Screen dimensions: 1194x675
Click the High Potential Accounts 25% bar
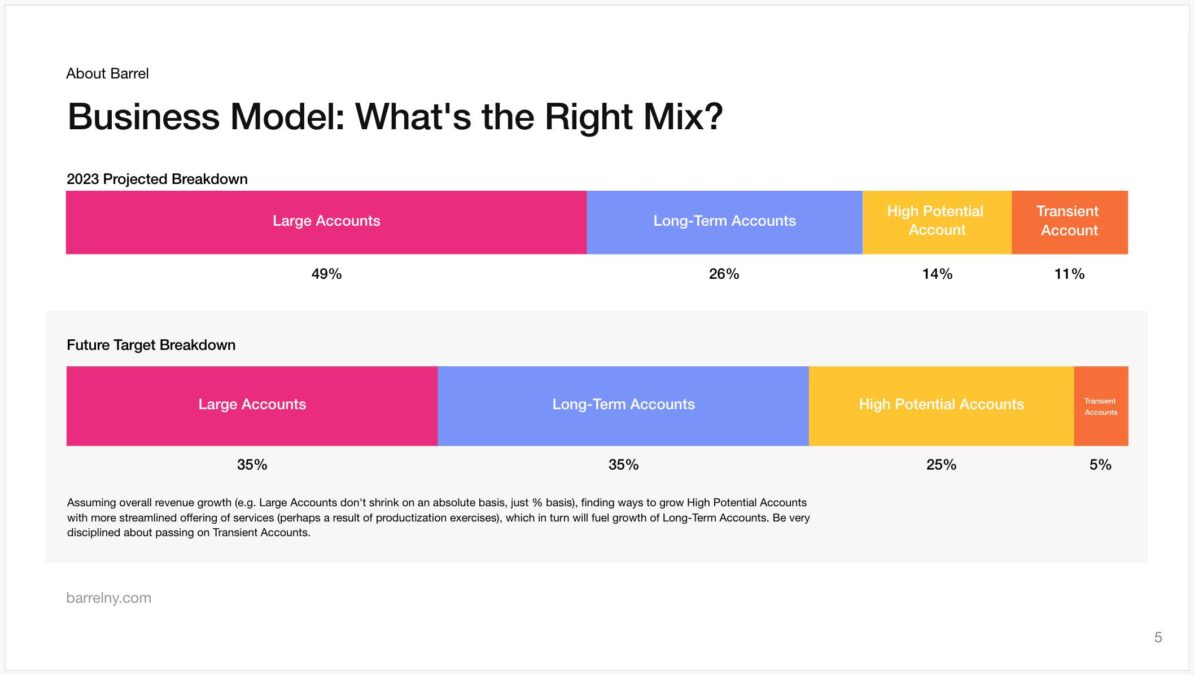point(941,405)
